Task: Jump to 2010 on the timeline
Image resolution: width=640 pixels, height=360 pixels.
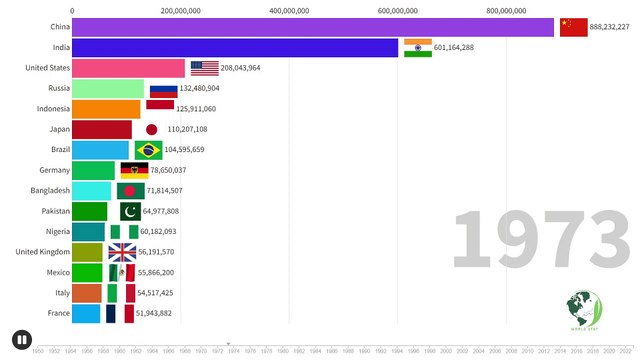Action: click(528, 351)
